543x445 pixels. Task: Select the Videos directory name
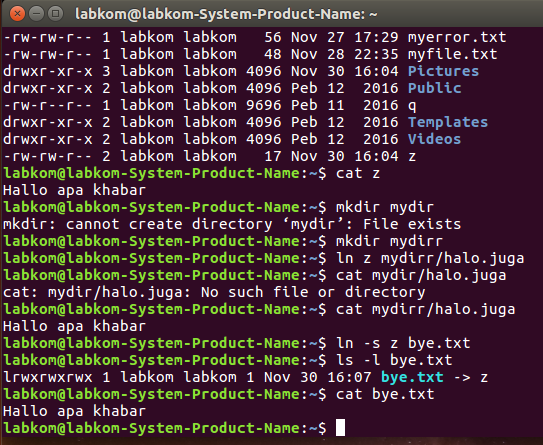[x=435, y=139]
